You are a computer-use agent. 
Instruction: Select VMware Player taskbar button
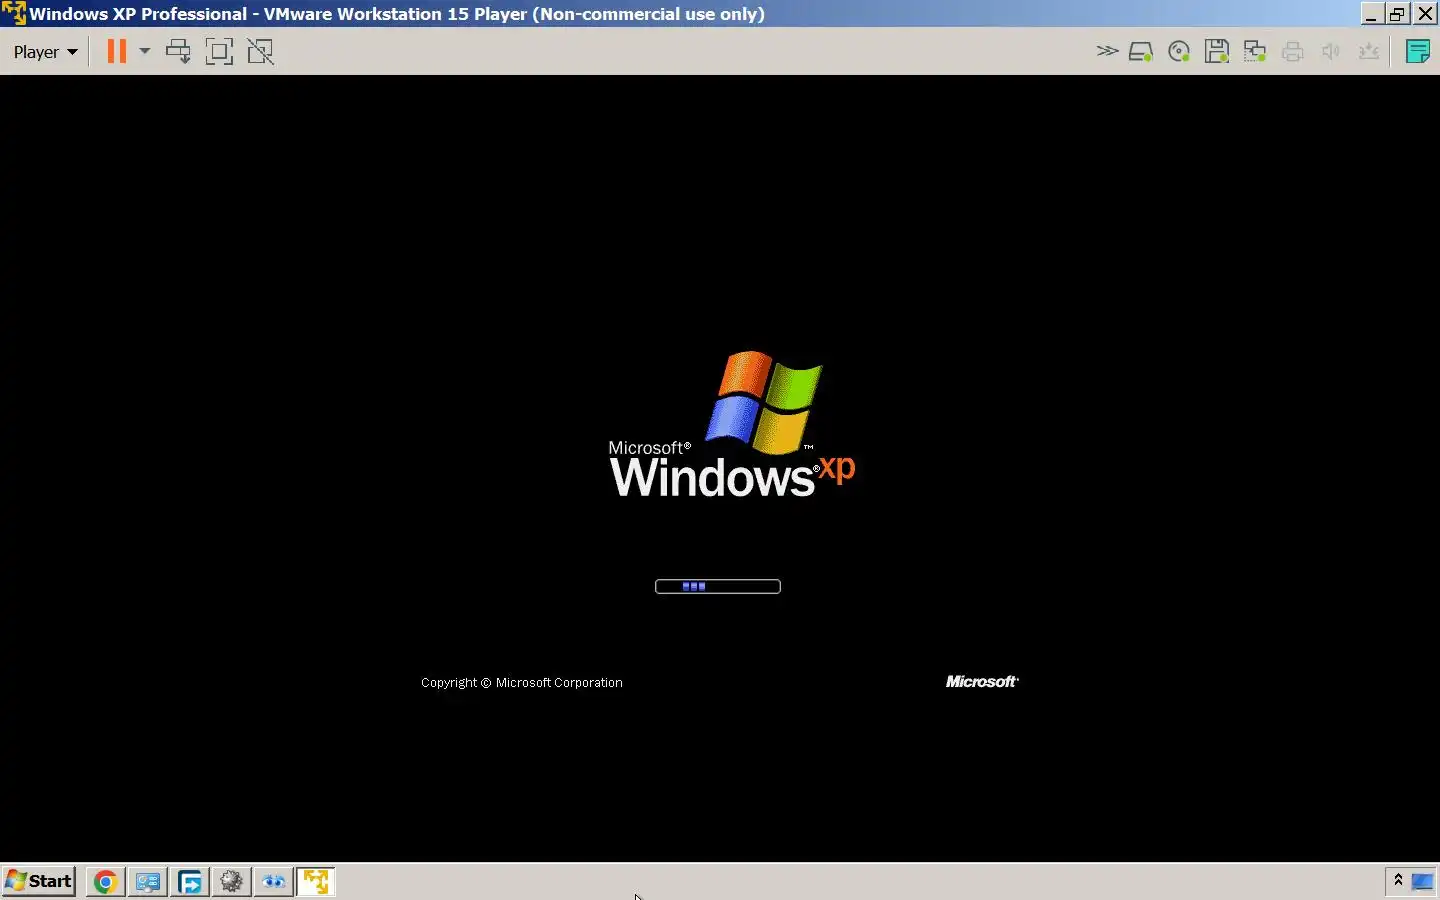316,881
